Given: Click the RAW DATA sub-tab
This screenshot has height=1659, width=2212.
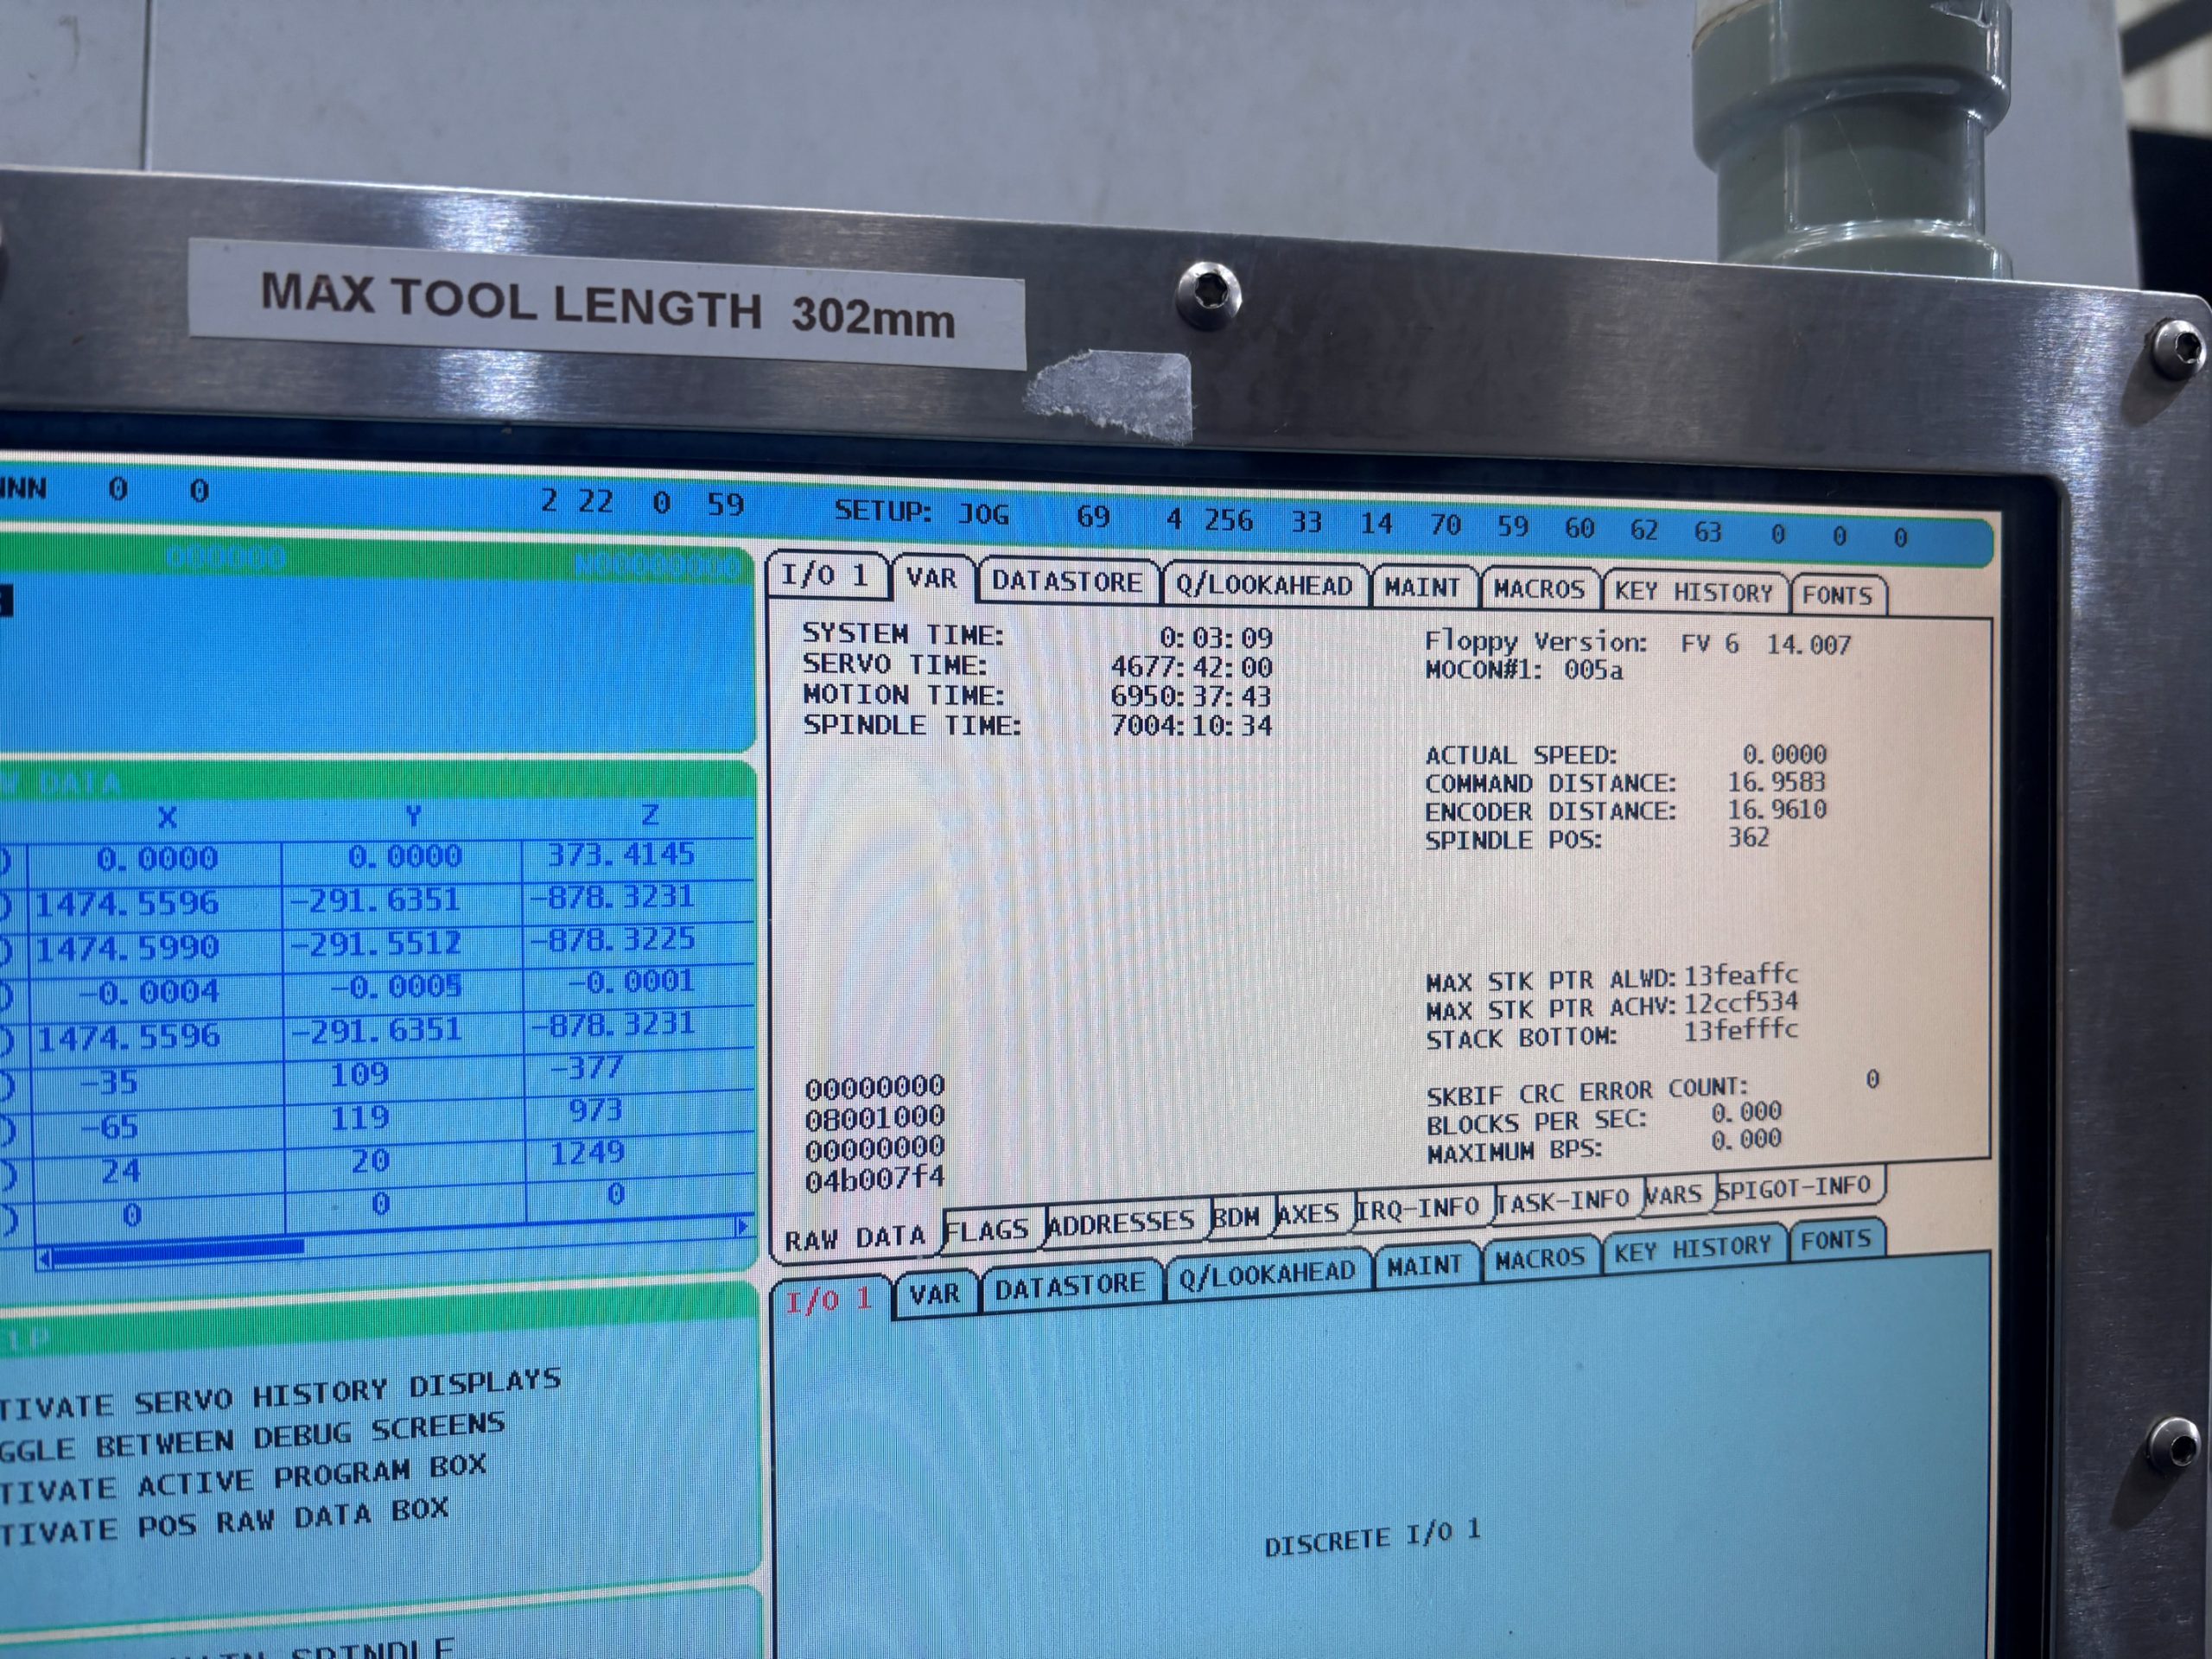Looking at the screenshot, I should tap(855, 1240).
